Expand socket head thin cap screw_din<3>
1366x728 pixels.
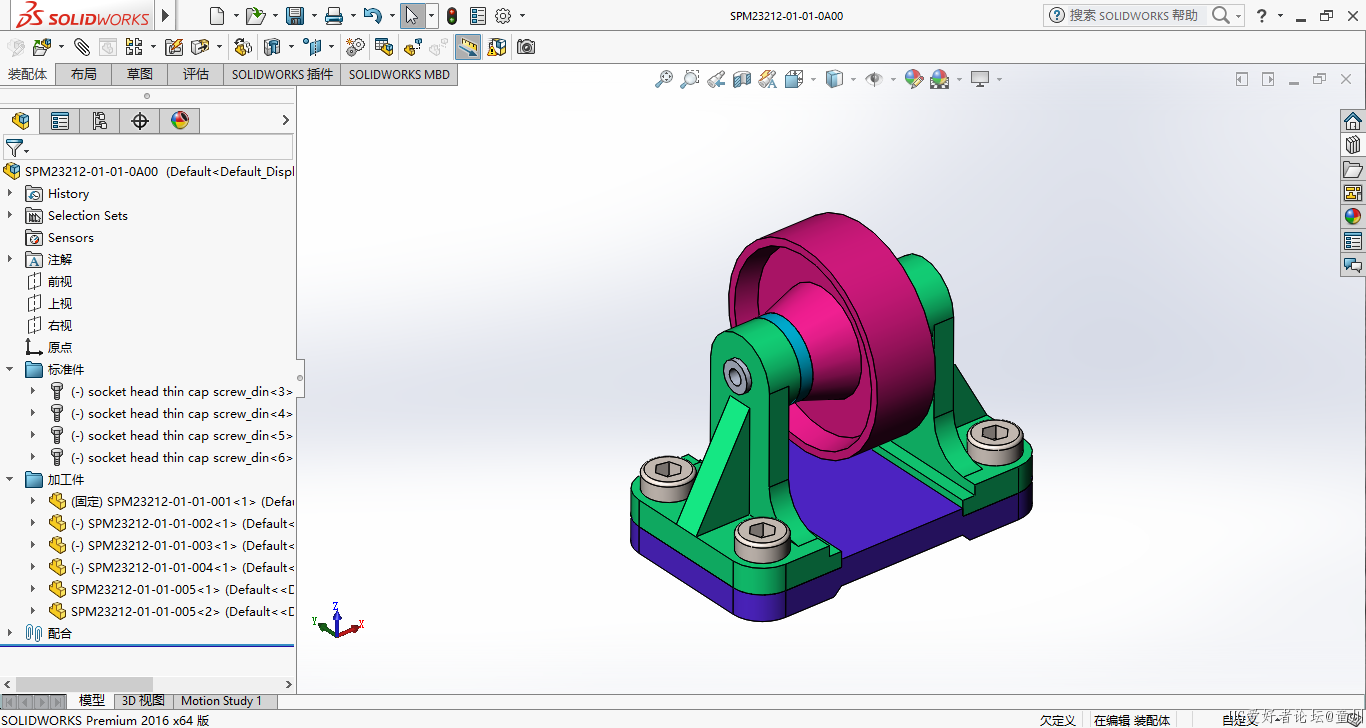(33, 391)
